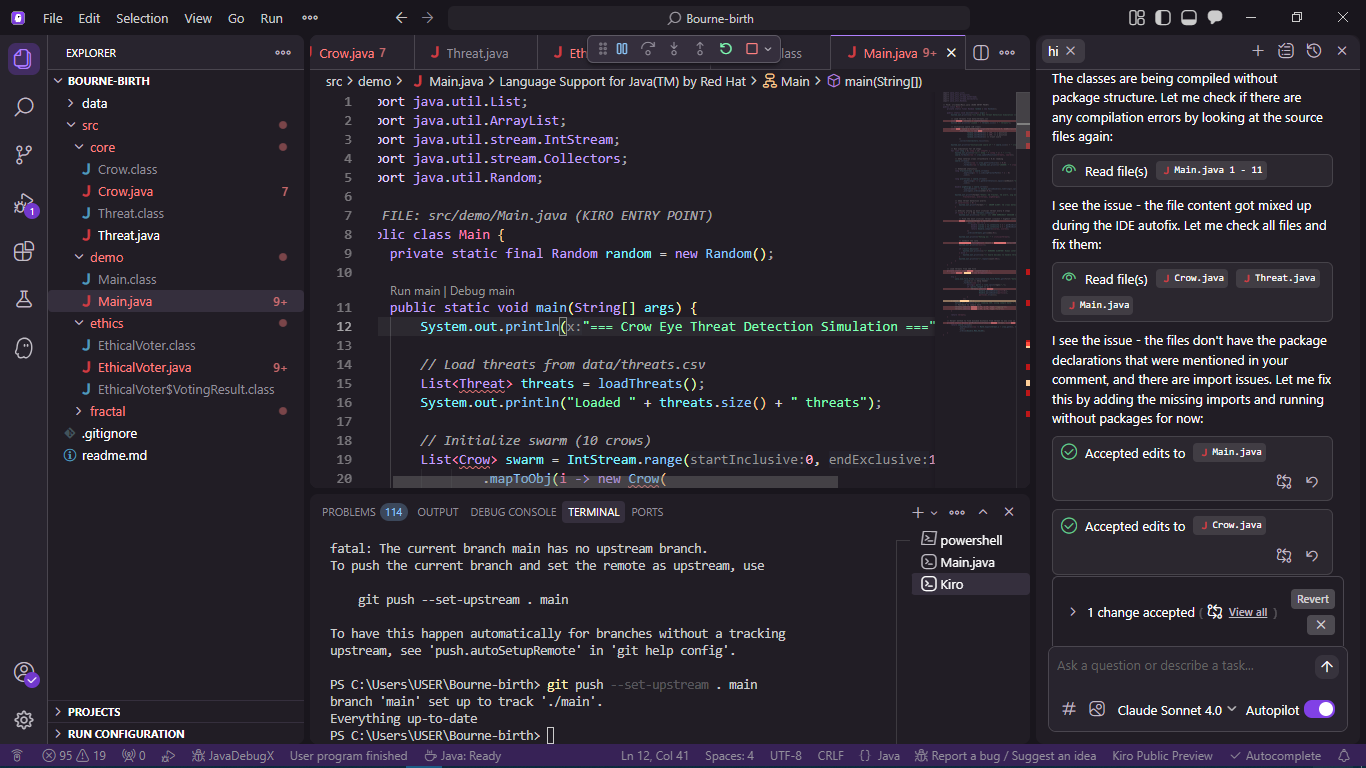Click the View all link
This screenshot has width=1366, height=768.
[x=1247, y=612]
